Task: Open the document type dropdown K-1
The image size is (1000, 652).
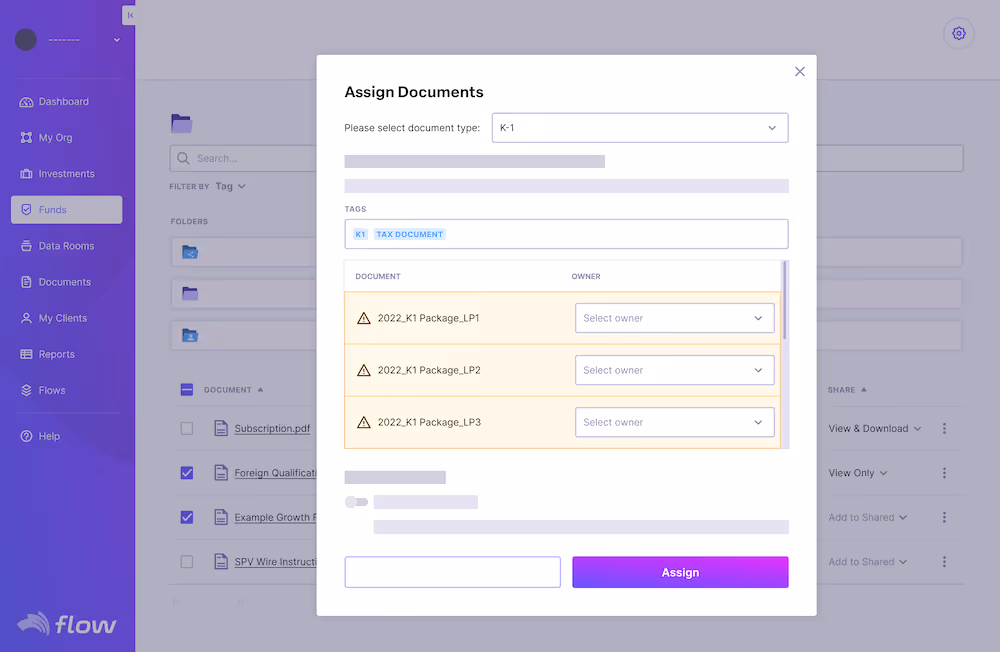Action: [640, 128]
